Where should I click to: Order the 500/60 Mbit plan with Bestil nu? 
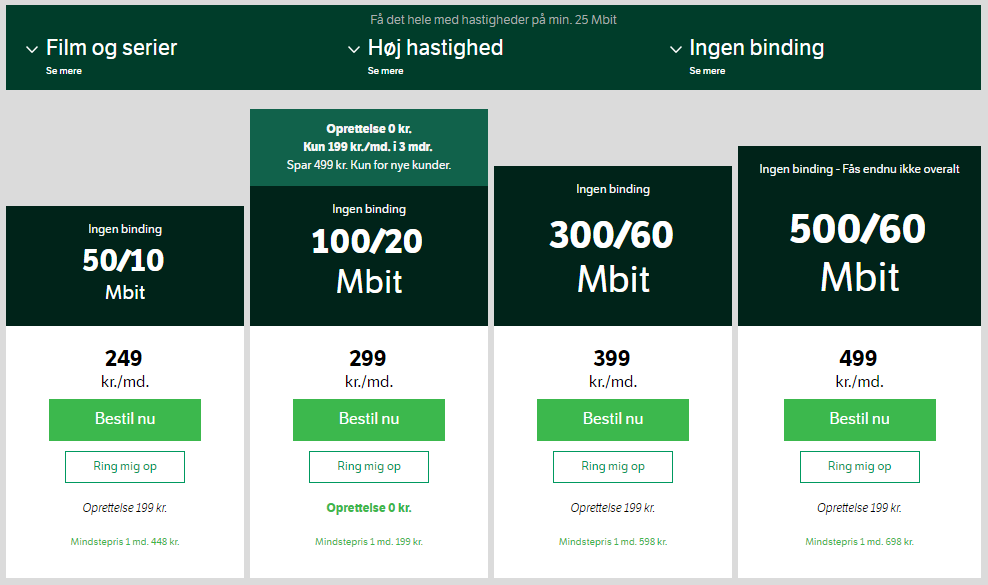[860, 419]
